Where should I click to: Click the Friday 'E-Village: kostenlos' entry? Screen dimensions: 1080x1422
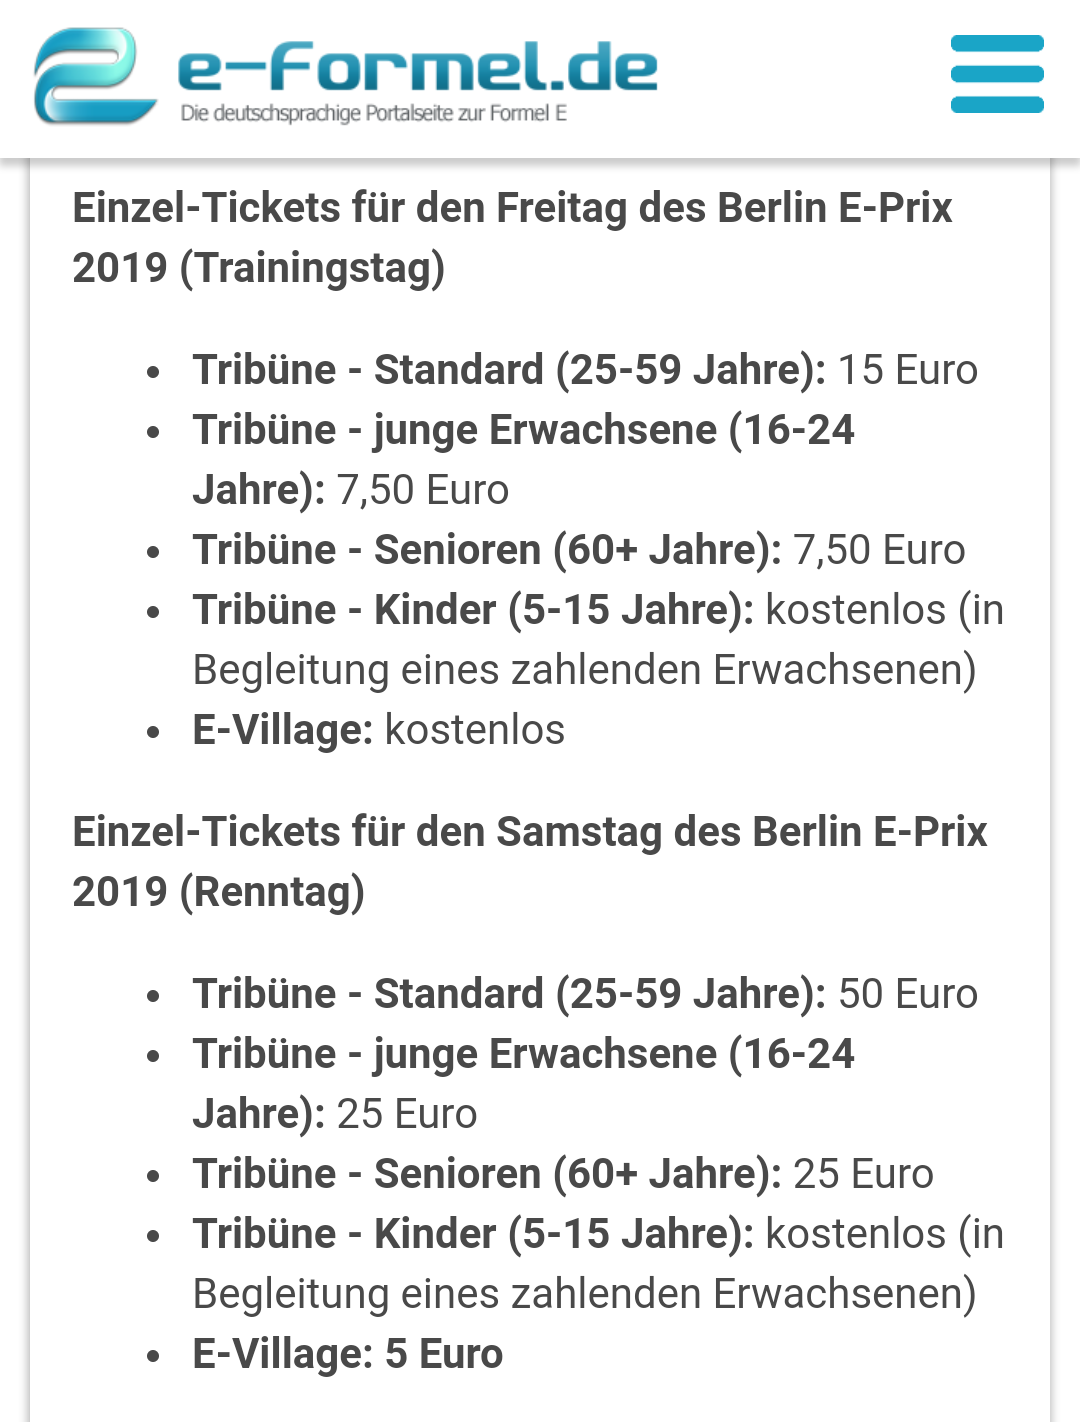[378, 730]
